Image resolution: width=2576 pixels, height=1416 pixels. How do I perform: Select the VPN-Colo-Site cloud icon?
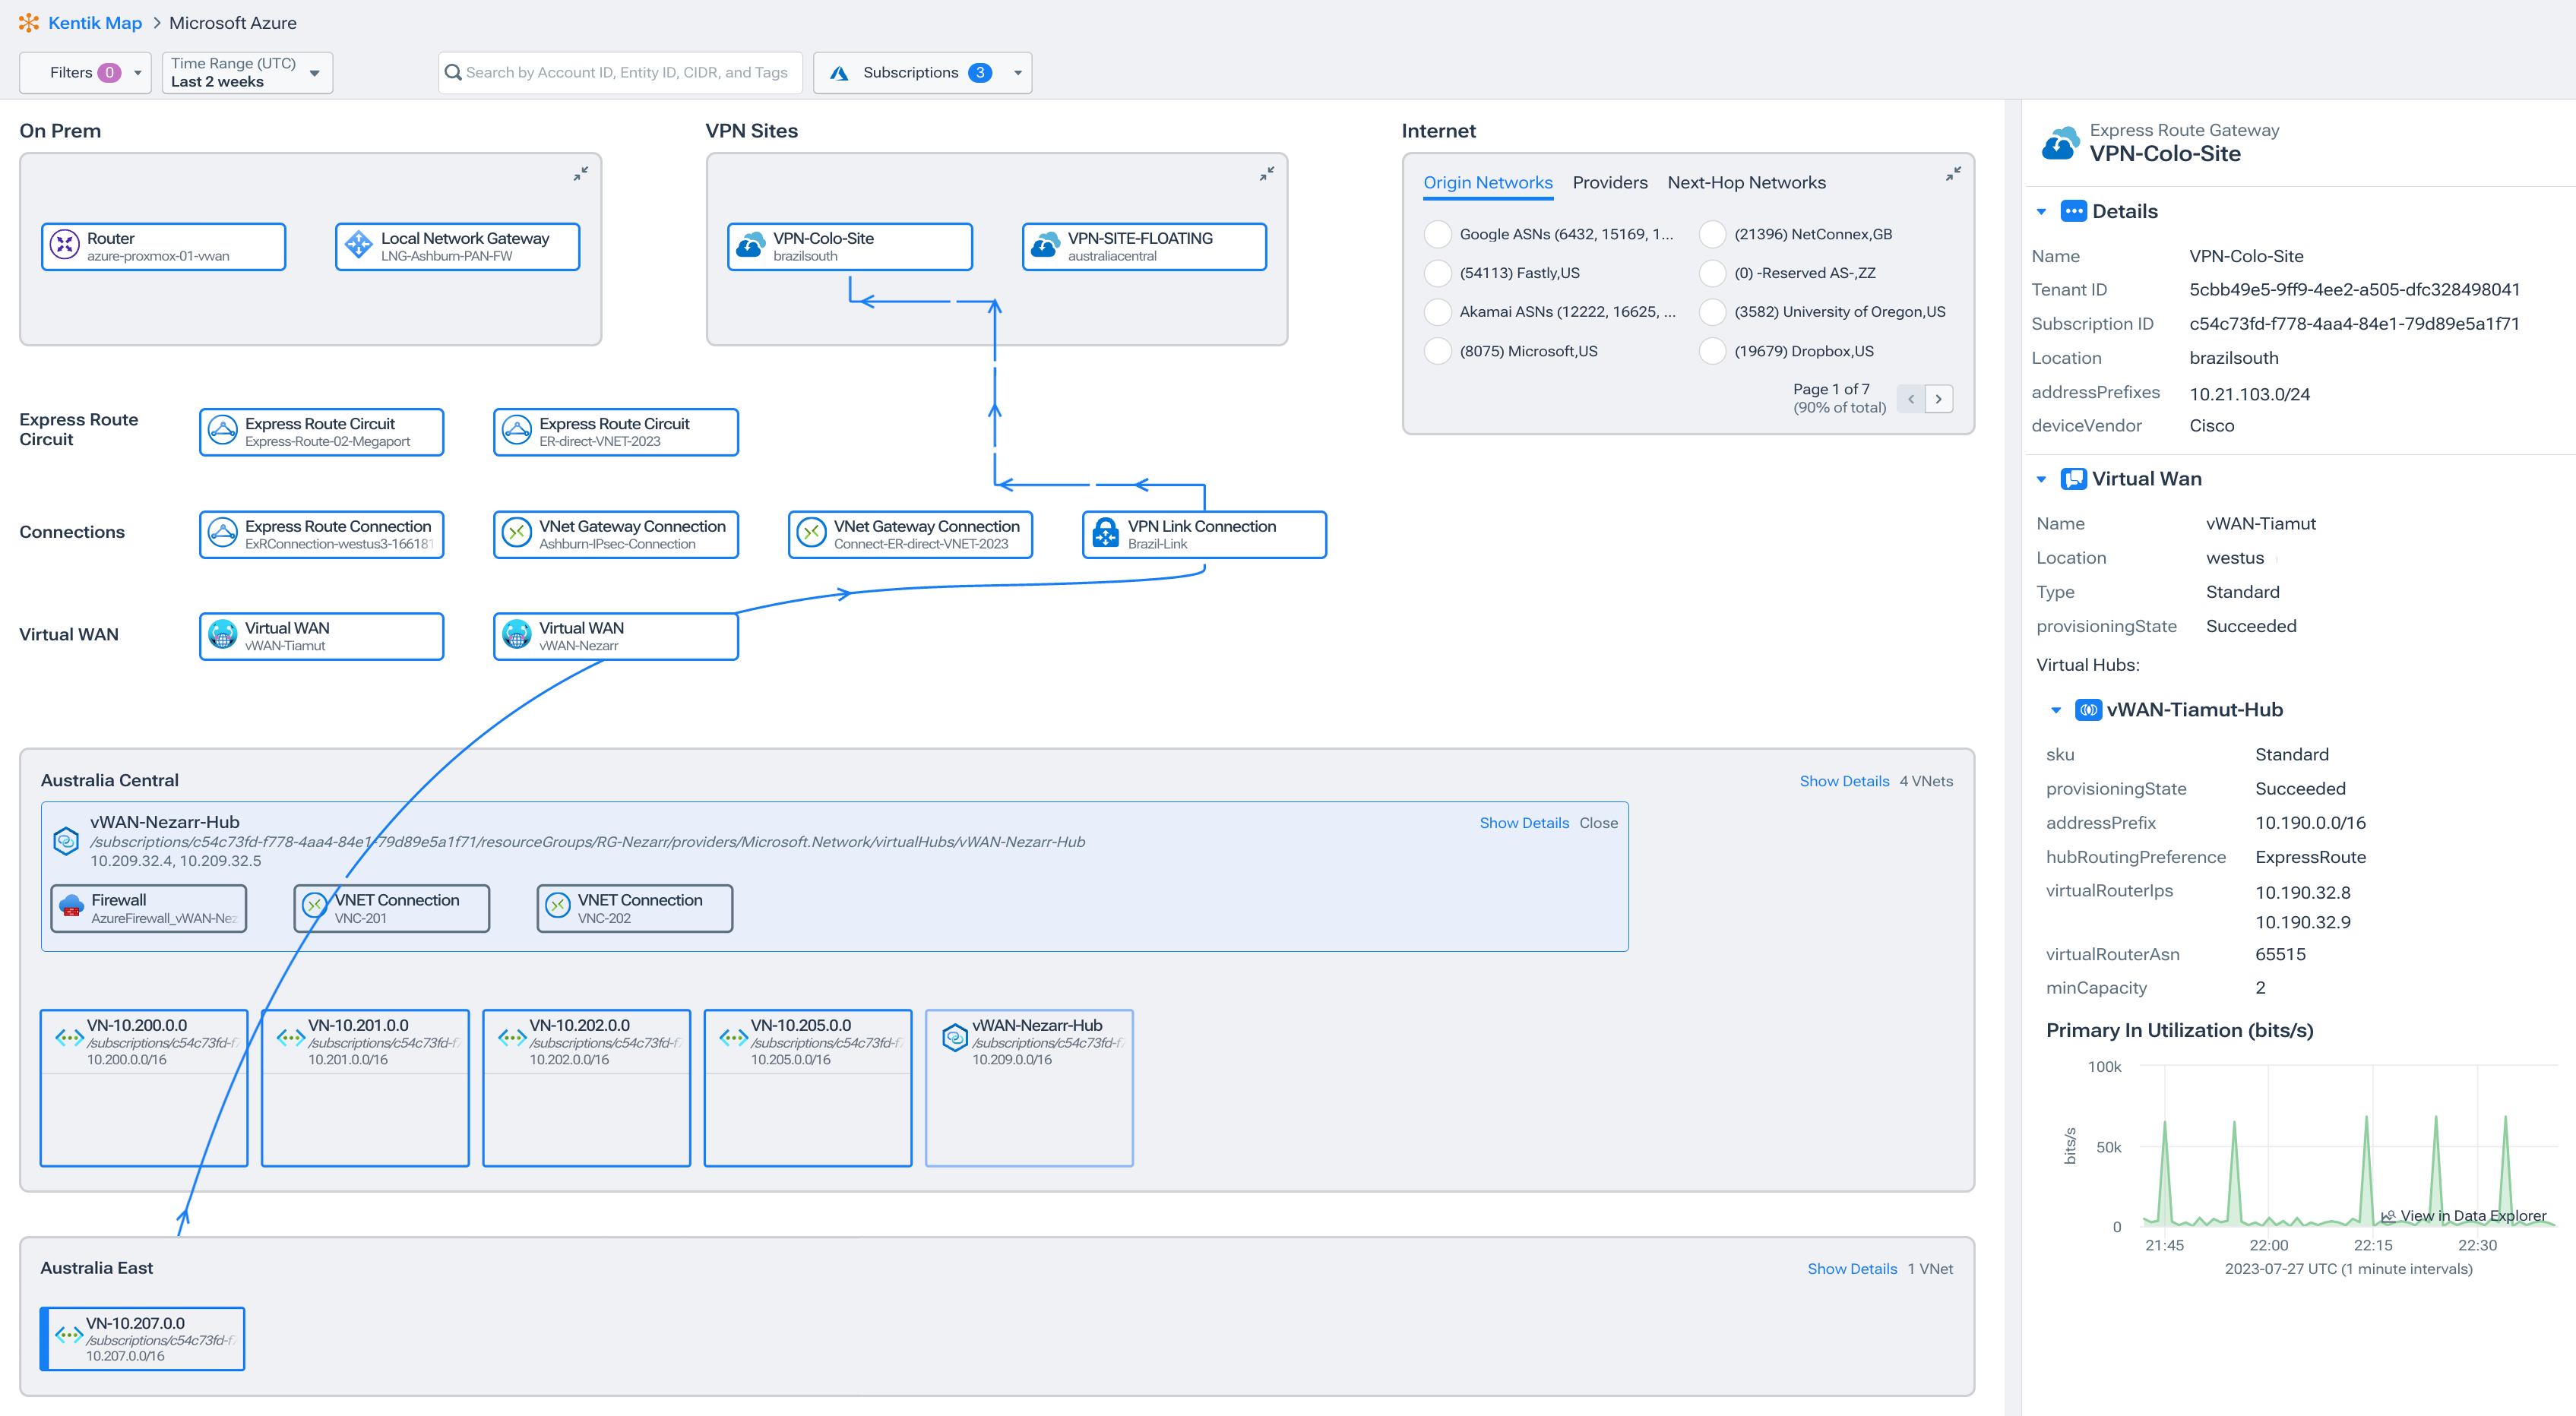pyautogui.click(x=750, y=246)
